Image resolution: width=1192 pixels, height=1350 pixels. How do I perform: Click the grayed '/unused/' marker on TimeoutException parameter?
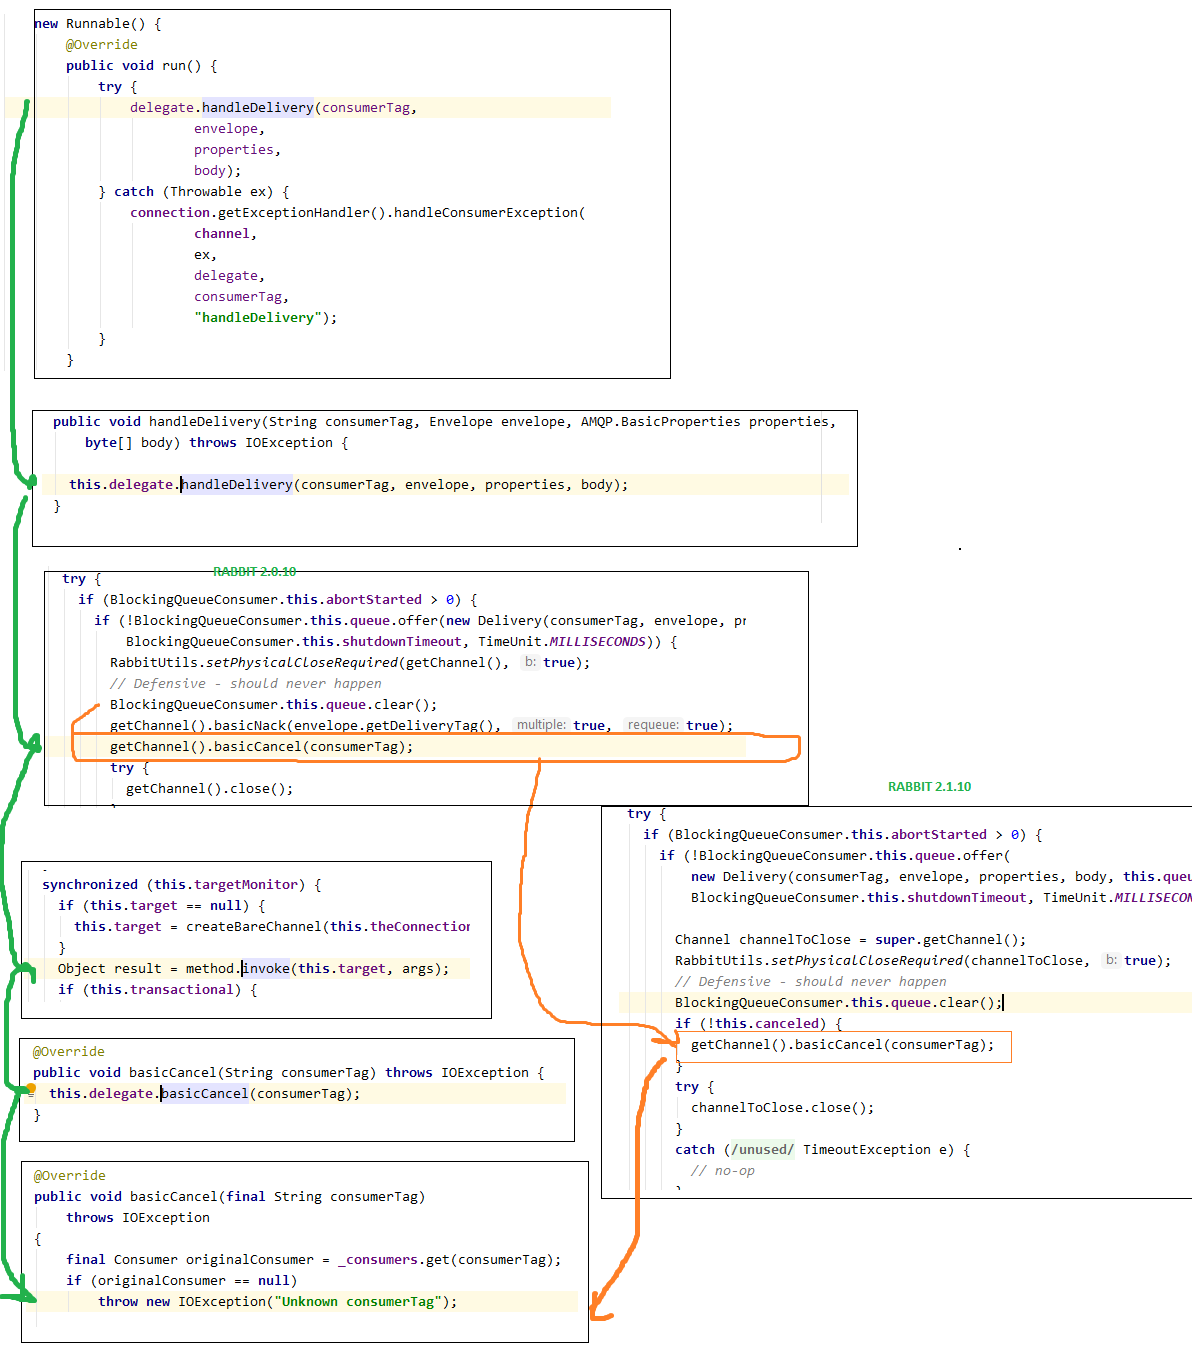761,1149
